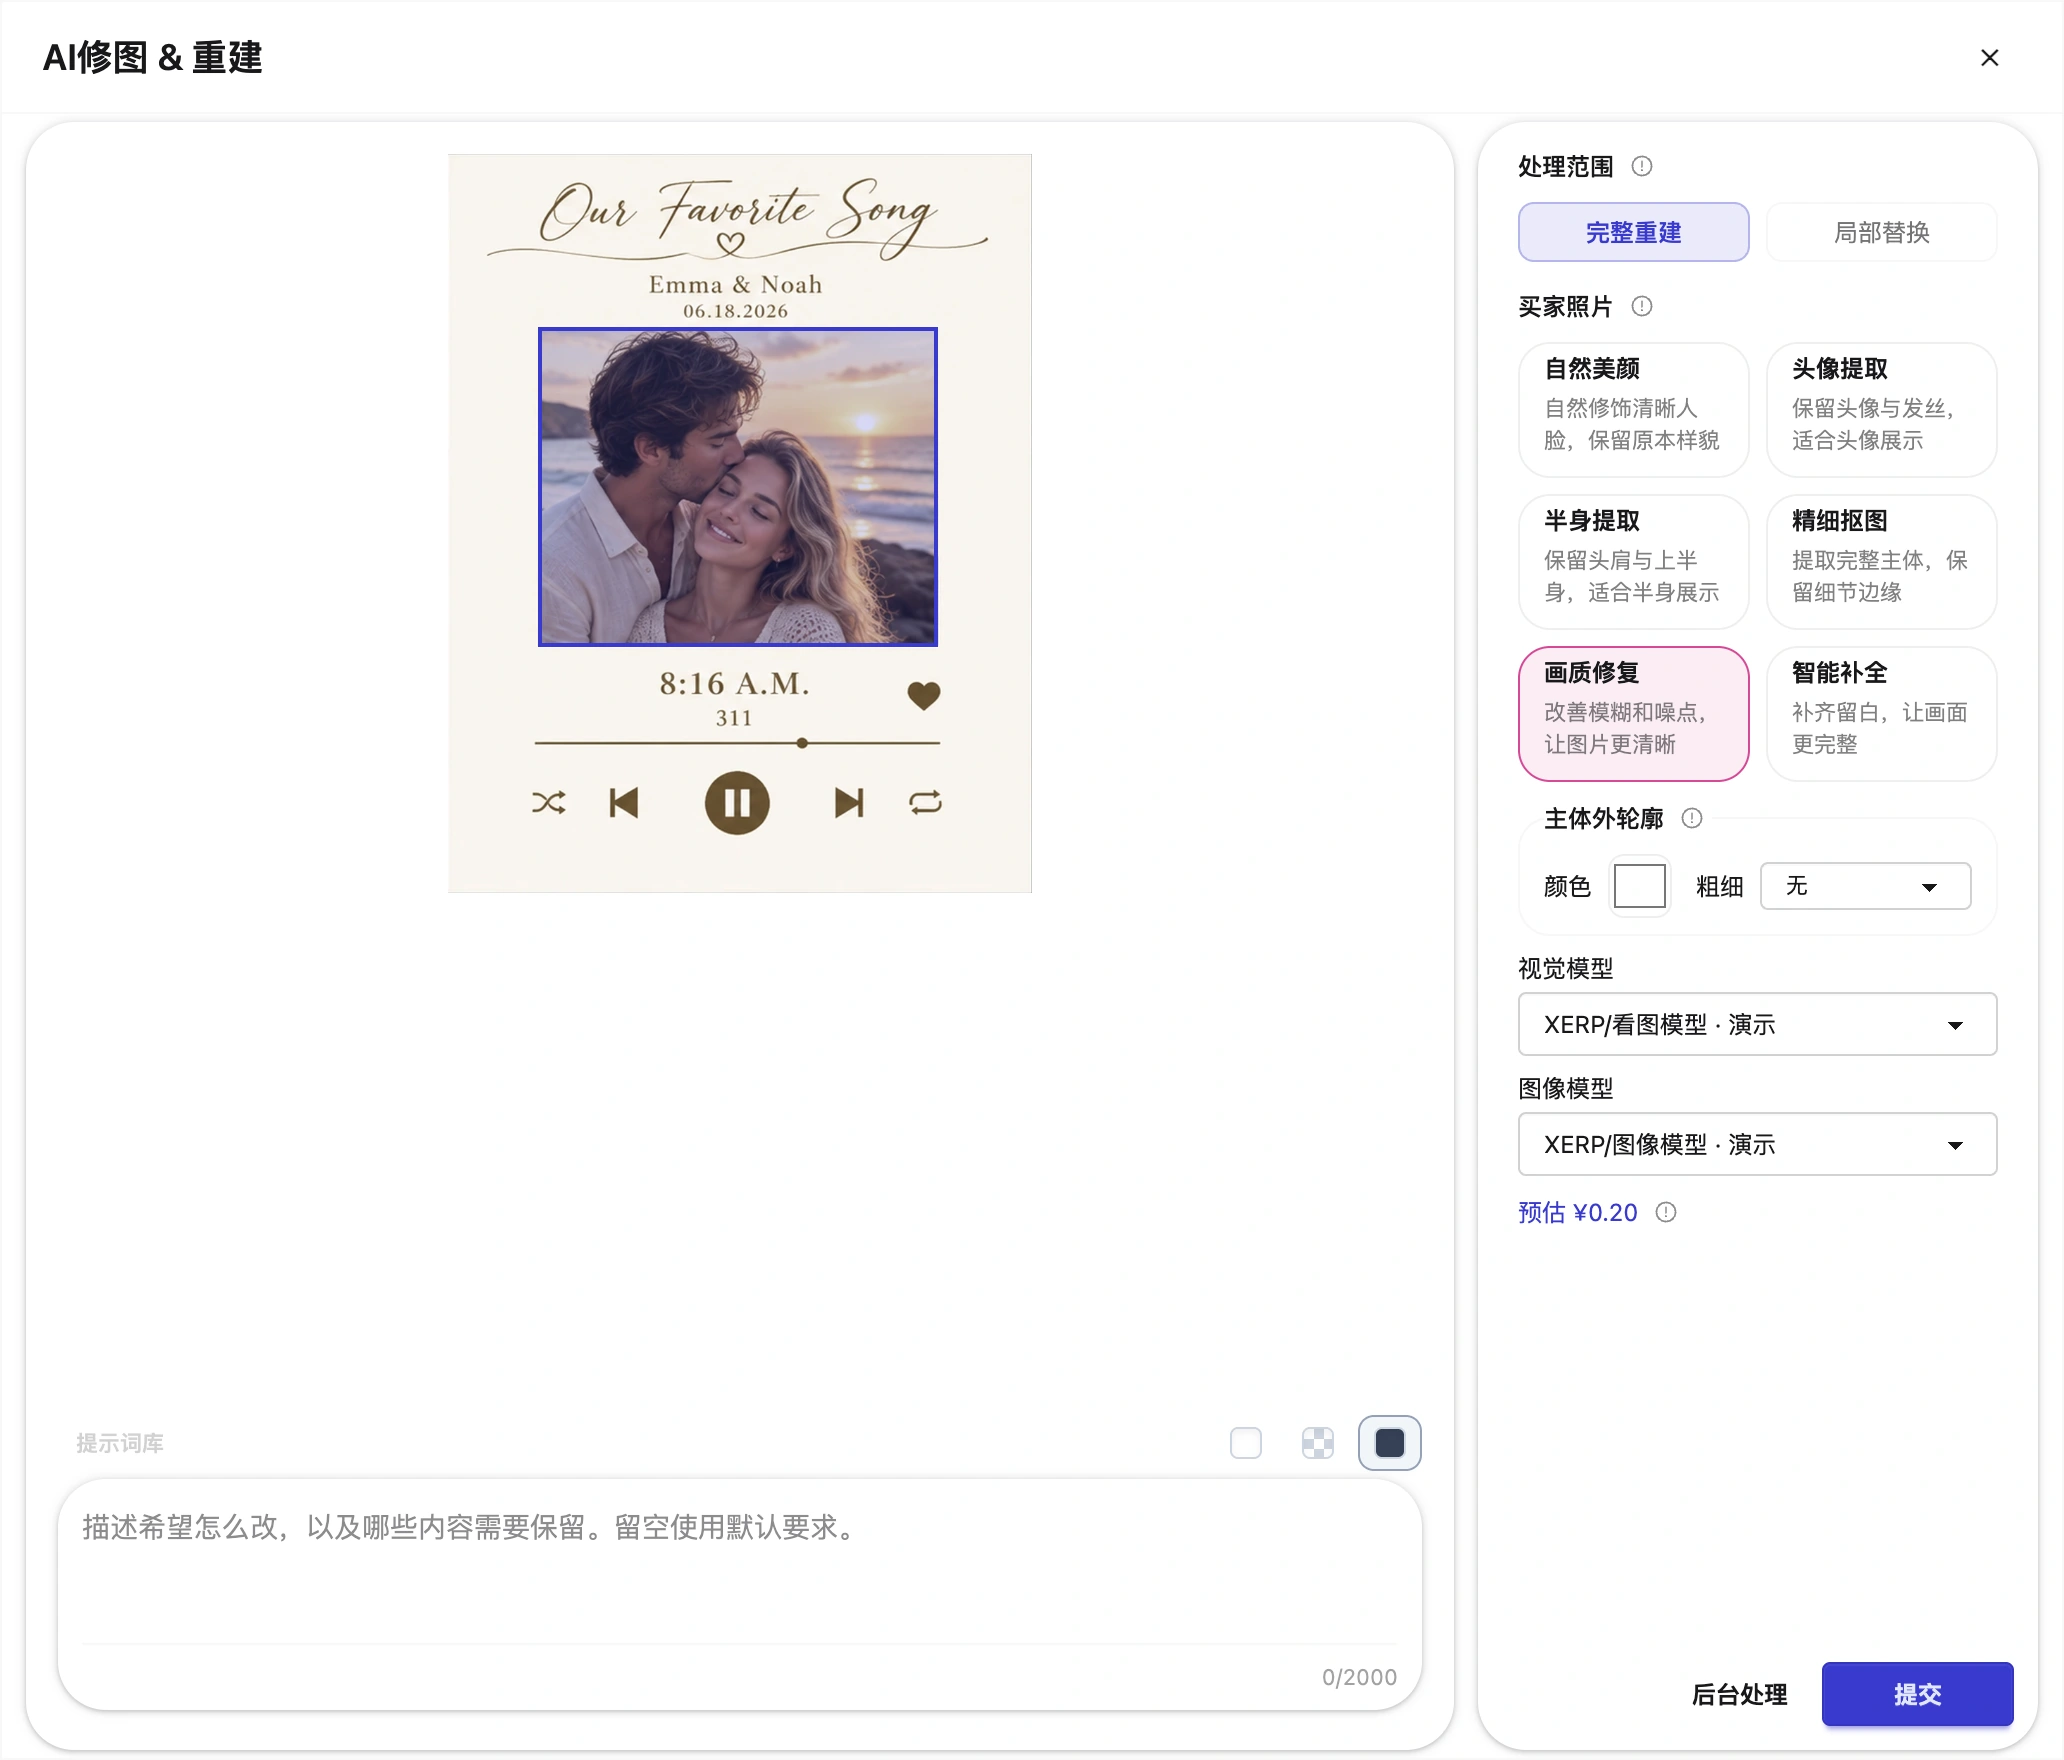Screen dimensions: 2064x1760
Task: Click the song progress bar in image
Action: [737, 743]
